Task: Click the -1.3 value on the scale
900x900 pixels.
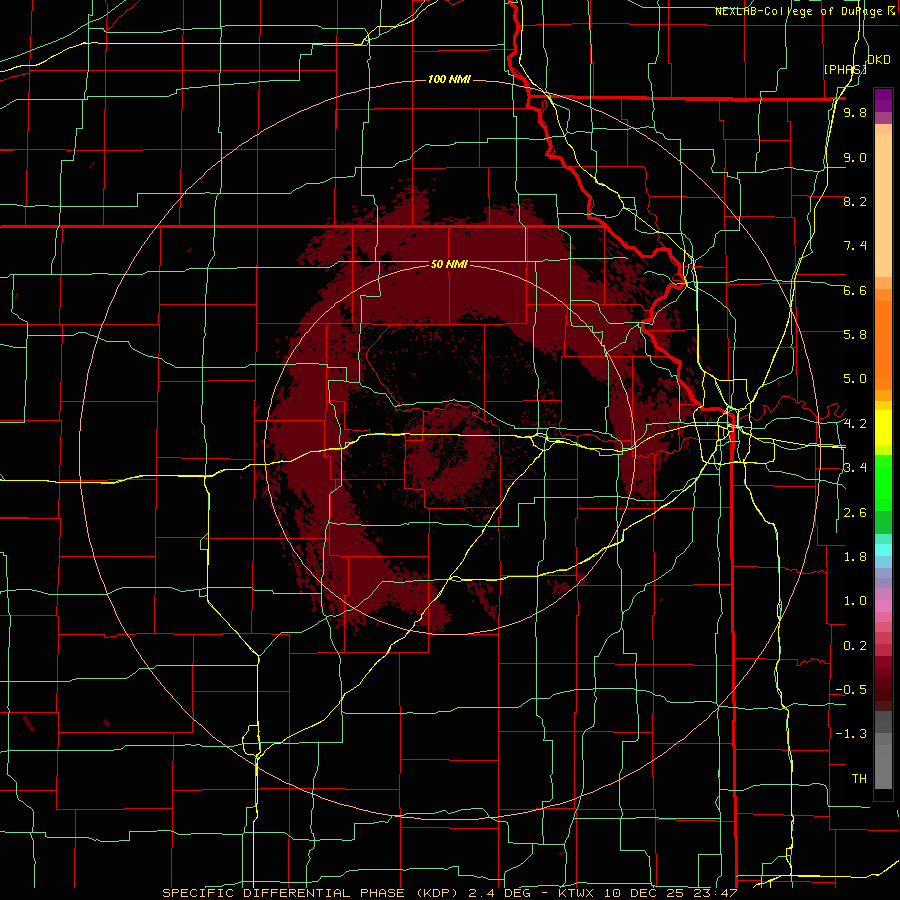Action: tap(851, 734)
